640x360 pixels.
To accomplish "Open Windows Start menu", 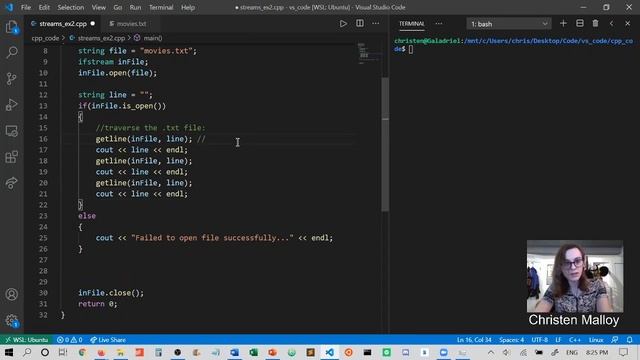I will click(x=9, y=352).
